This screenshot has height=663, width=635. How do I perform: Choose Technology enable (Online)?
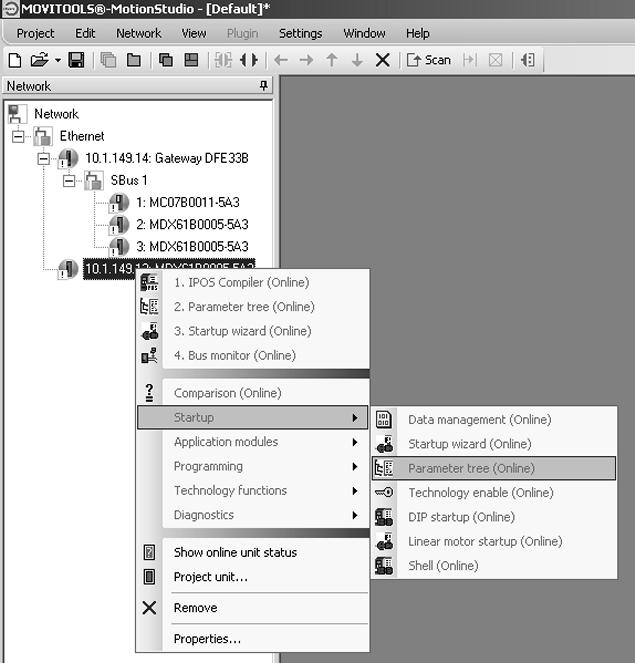(x=481, y=493)
